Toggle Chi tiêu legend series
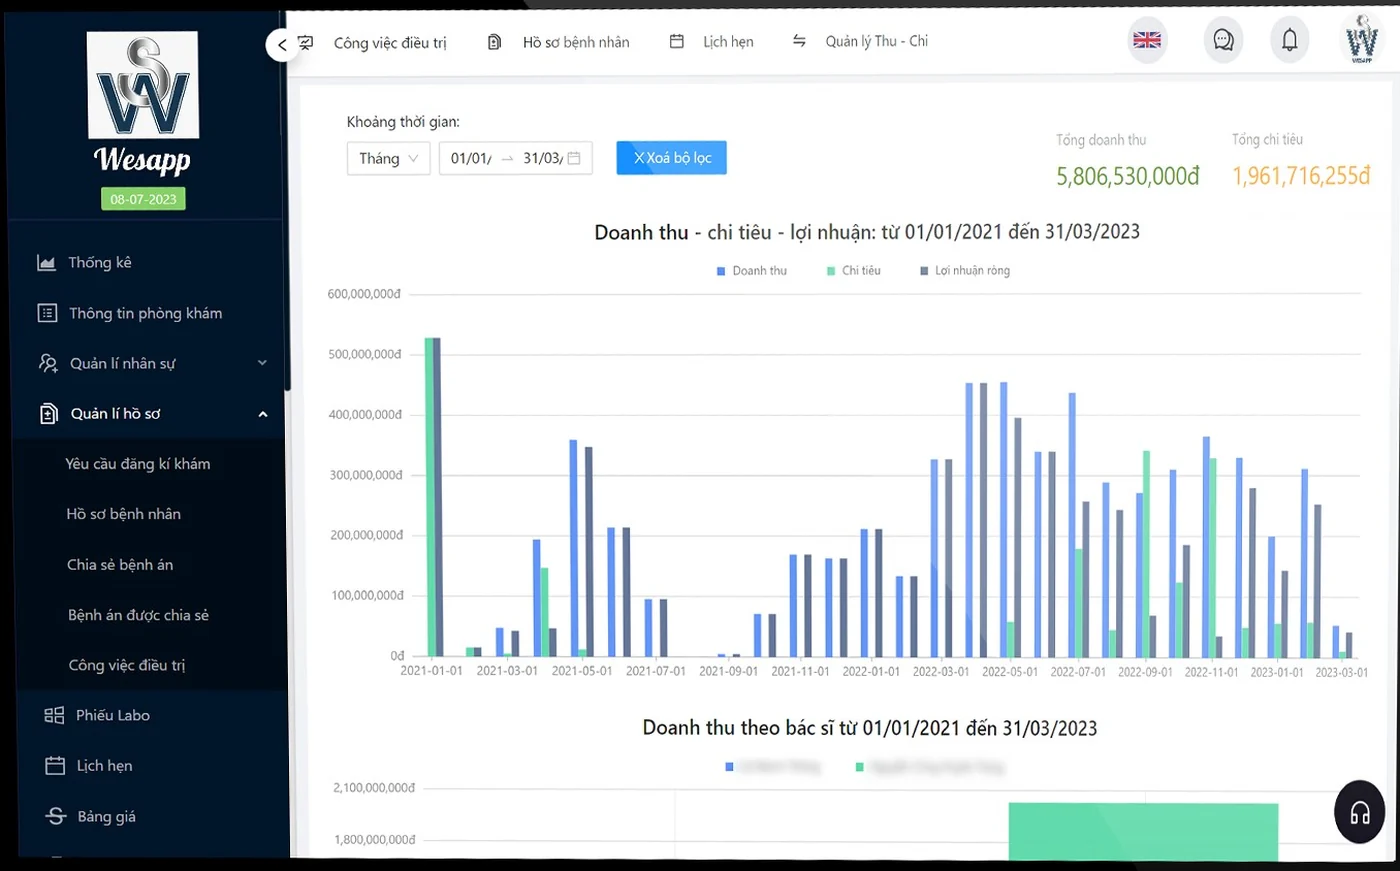Image resolution: width=1400 pixels, height=871 pixels. pos(853,271)
